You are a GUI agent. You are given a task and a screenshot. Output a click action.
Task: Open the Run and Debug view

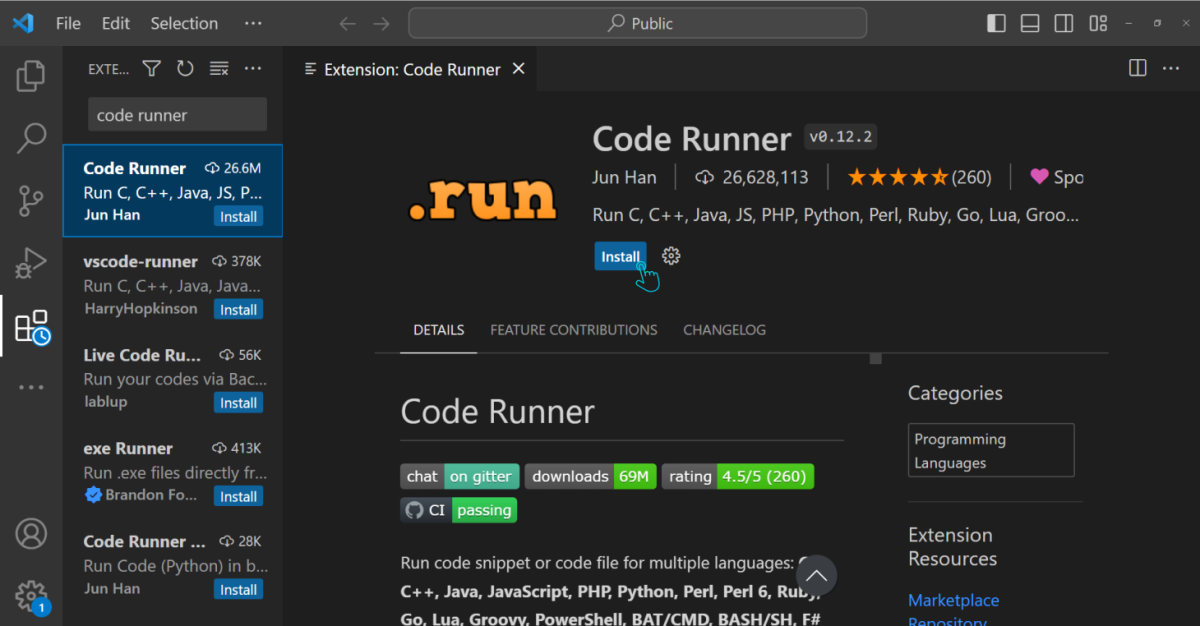tap(31, 262)
